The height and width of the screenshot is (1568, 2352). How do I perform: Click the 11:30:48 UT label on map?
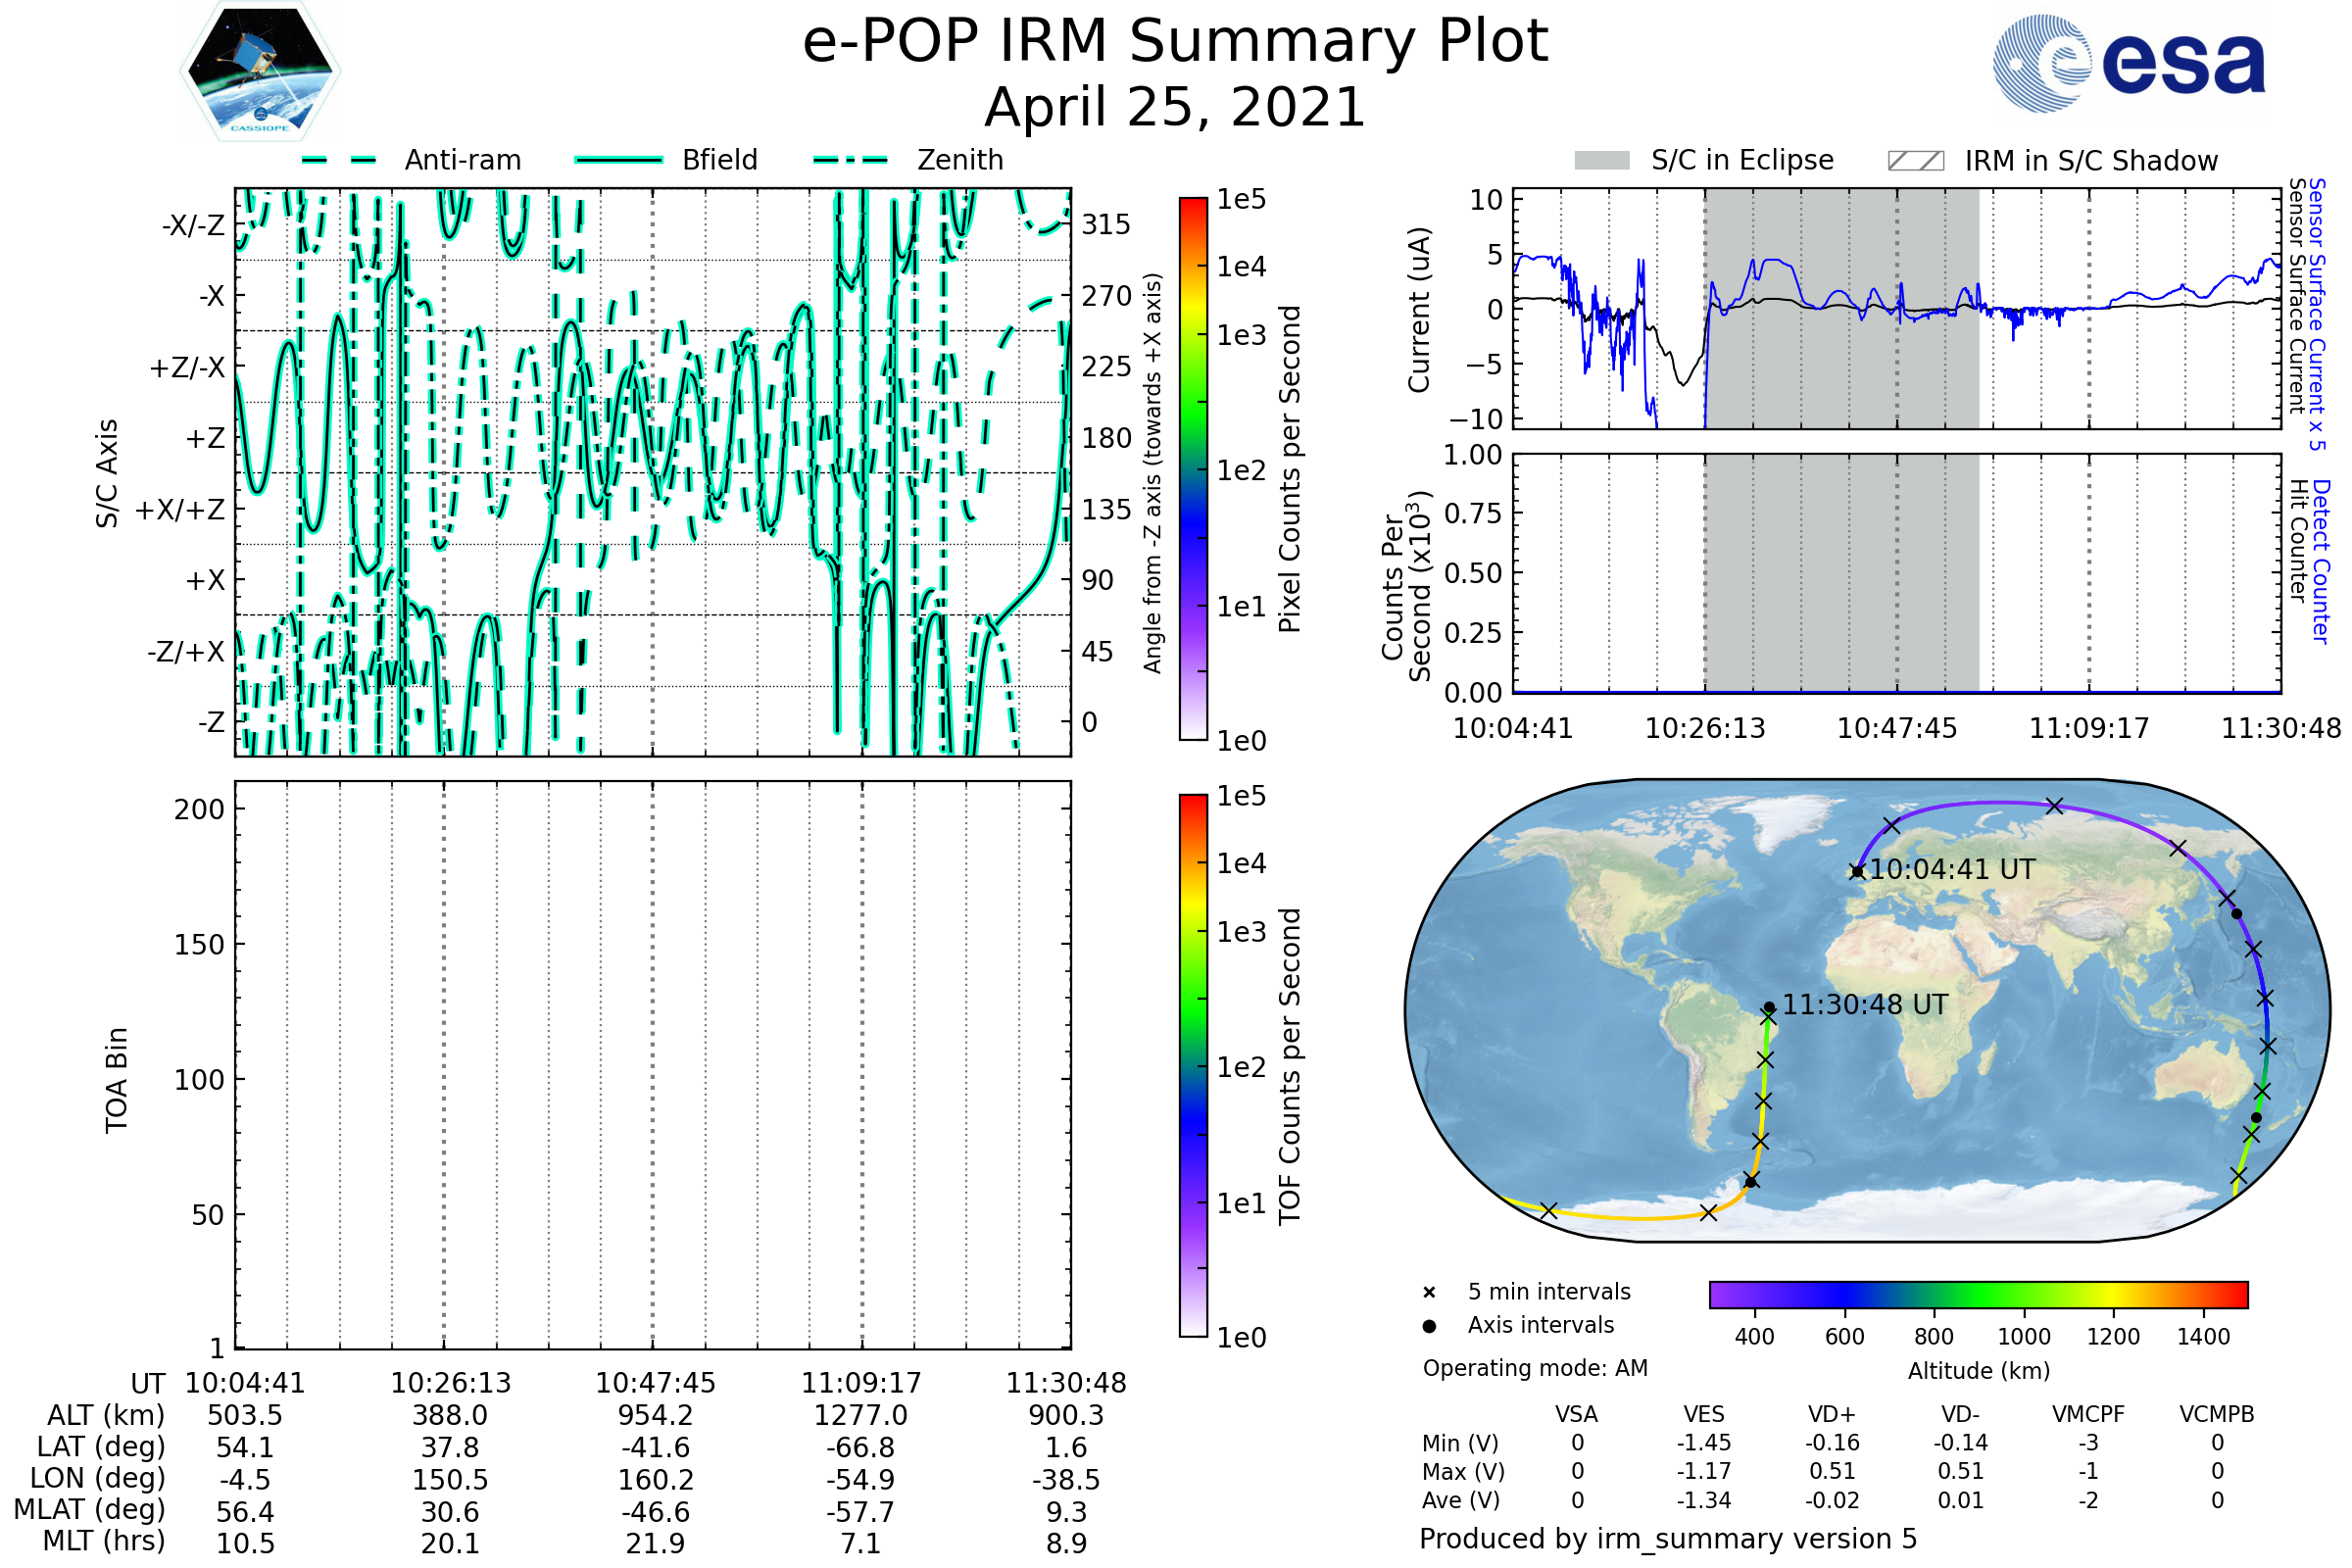coord(1865,1005)
